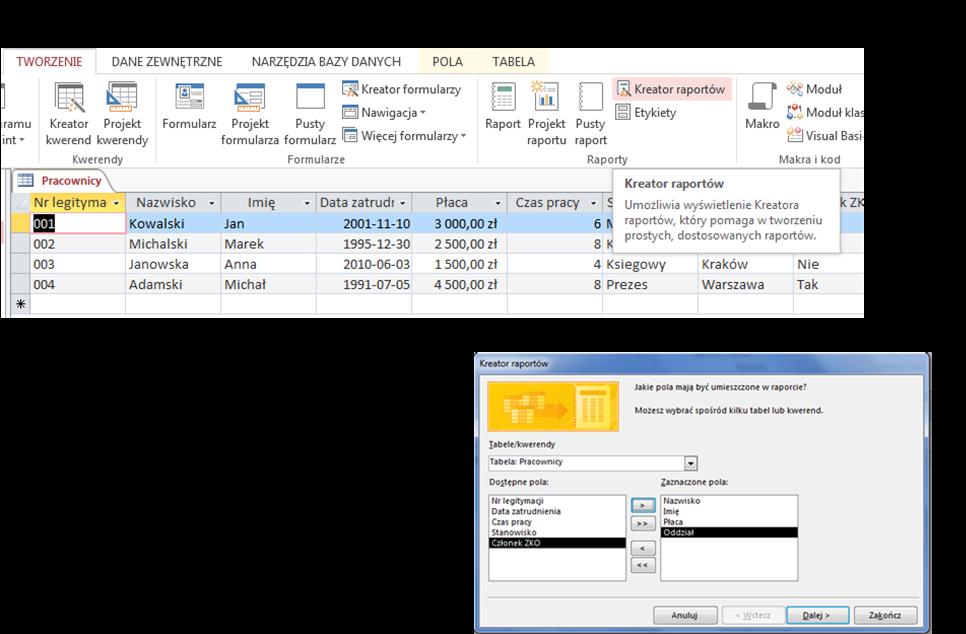Launch the Kreator kwerend query wizard
Screen dimensions: 966x634
point(68,115)
